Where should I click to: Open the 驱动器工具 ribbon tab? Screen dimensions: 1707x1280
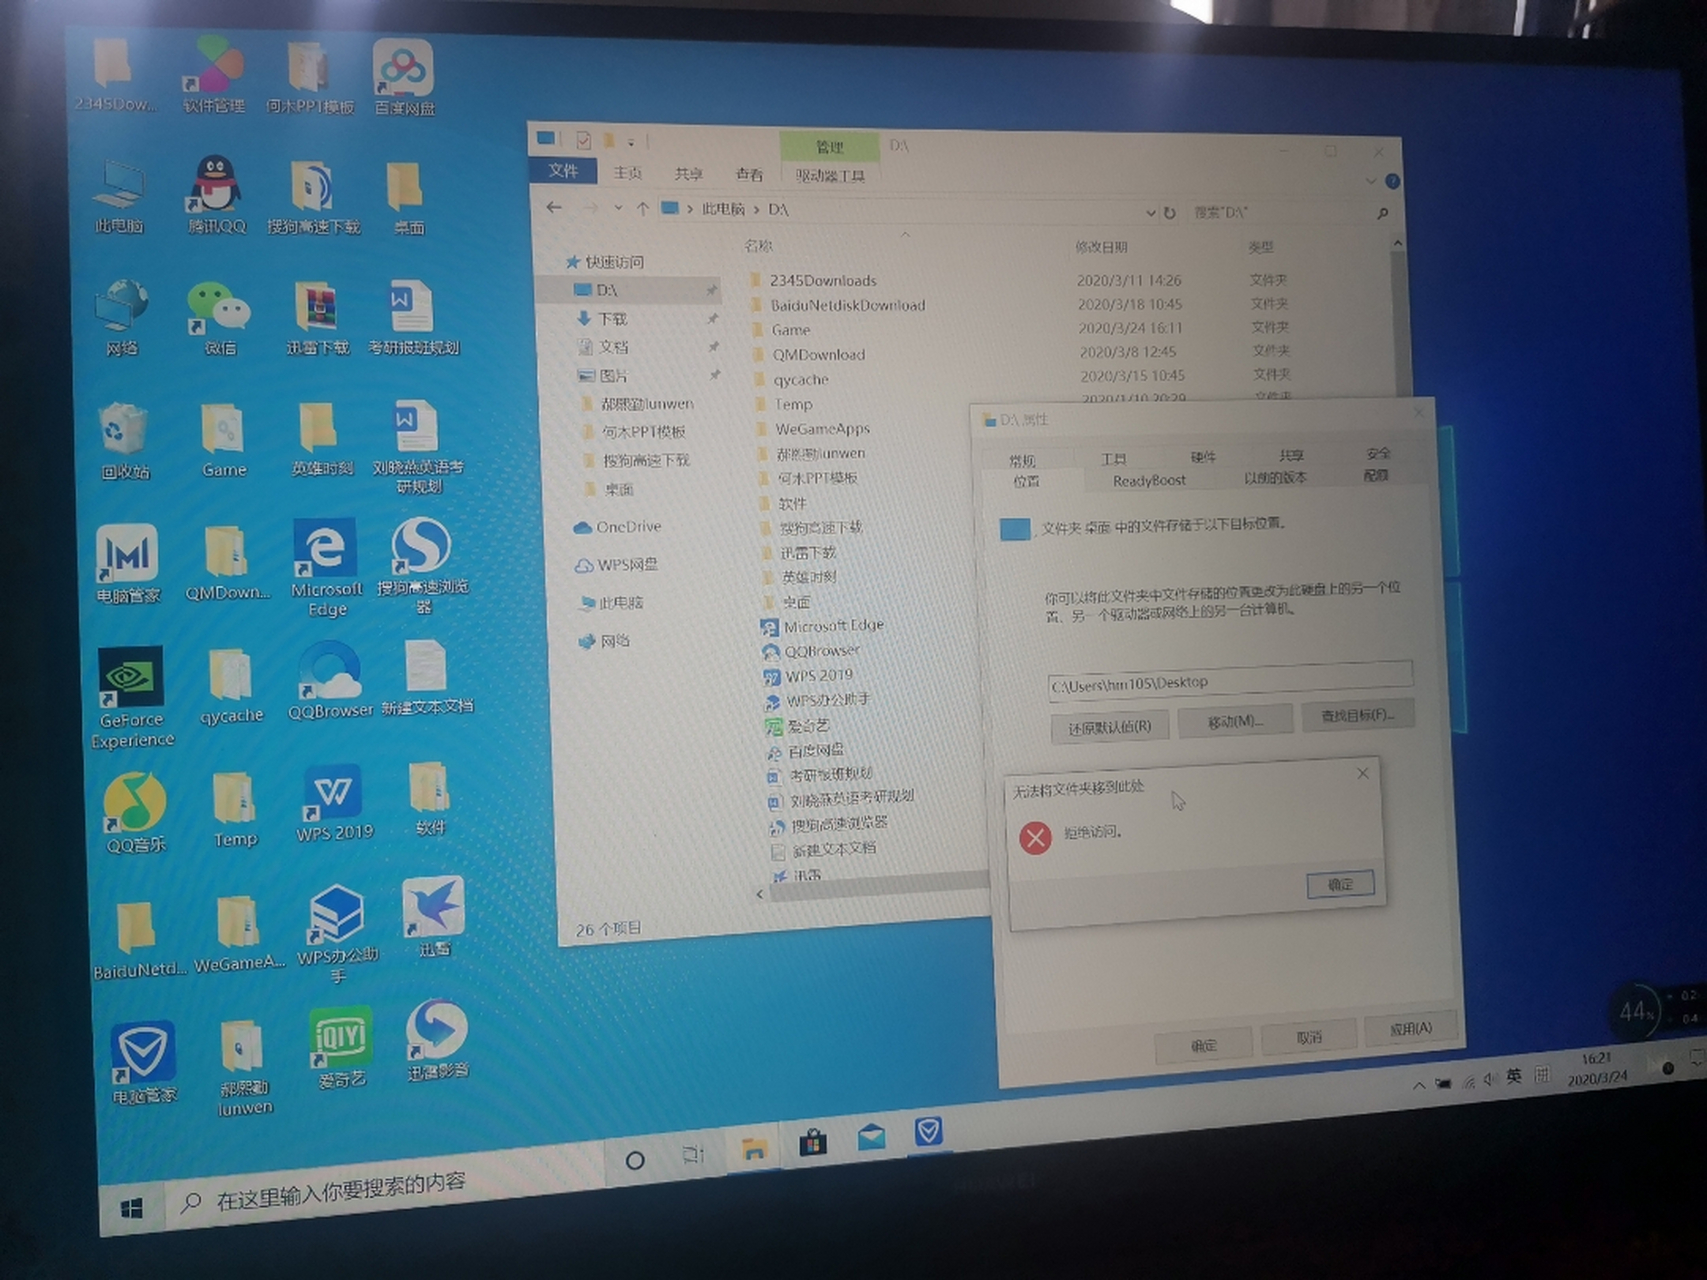[830, 176]
